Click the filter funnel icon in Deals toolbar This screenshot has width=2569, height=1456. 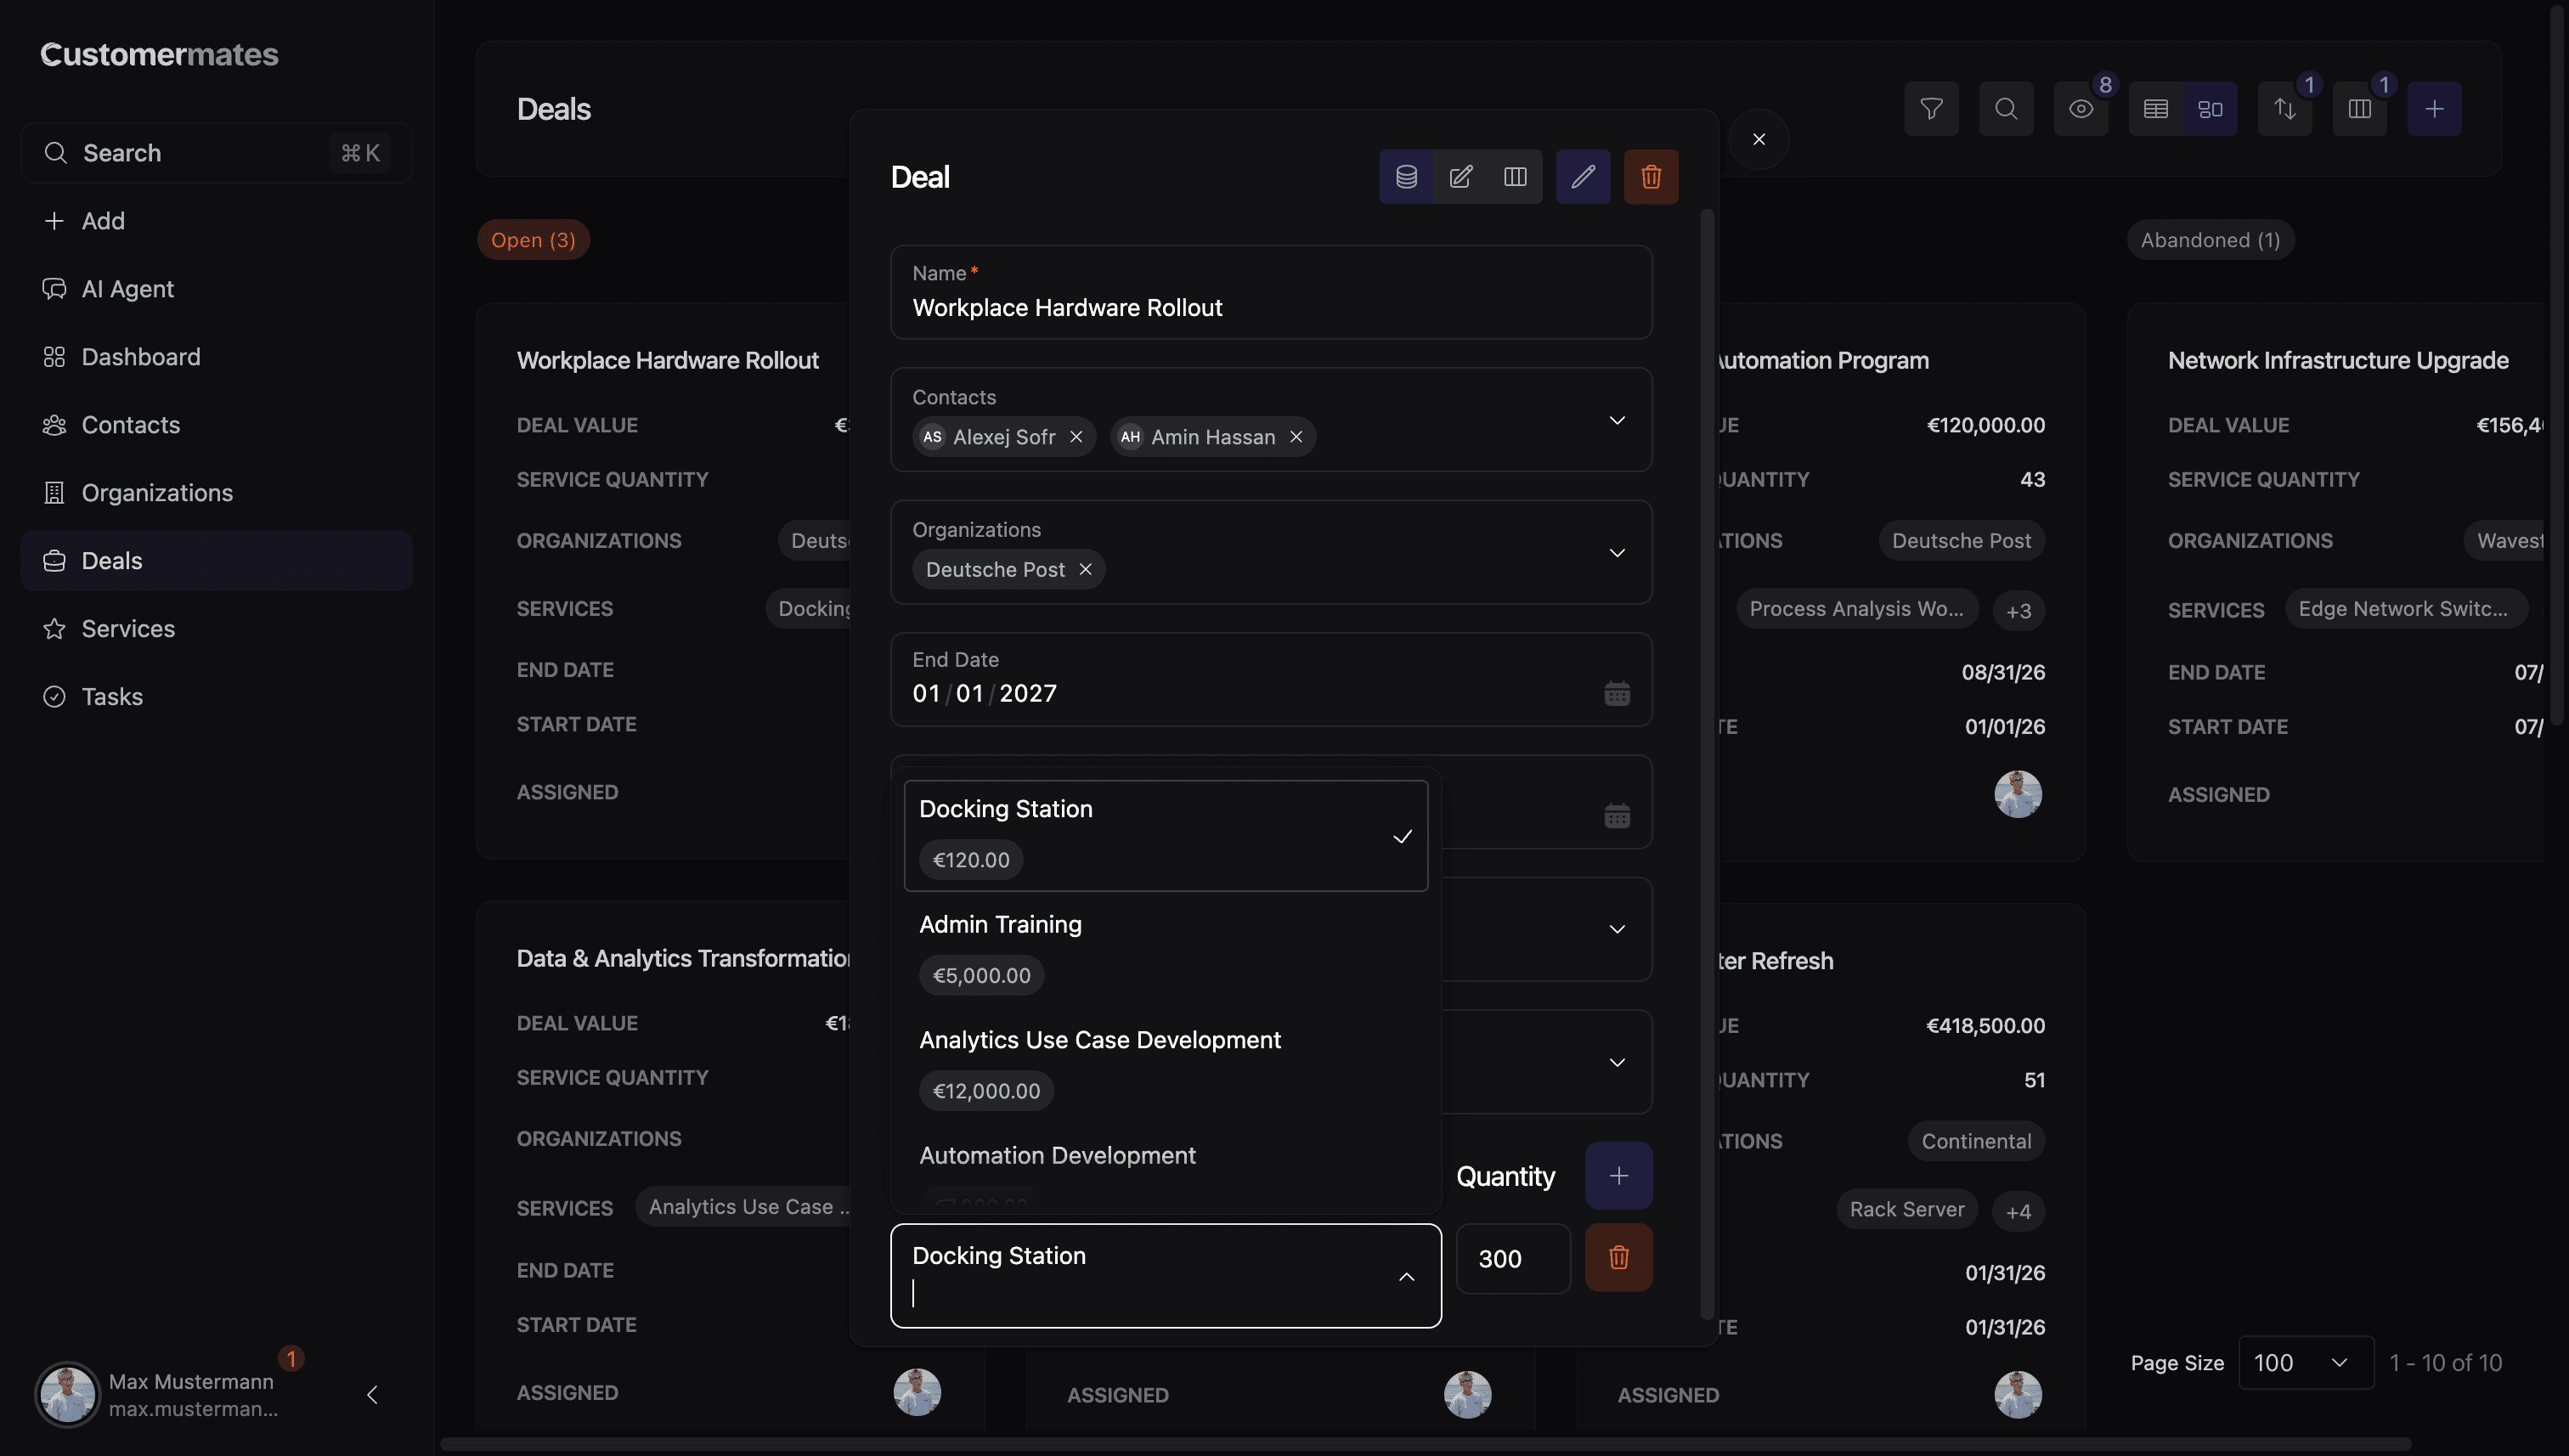[x=1931, y=108]
